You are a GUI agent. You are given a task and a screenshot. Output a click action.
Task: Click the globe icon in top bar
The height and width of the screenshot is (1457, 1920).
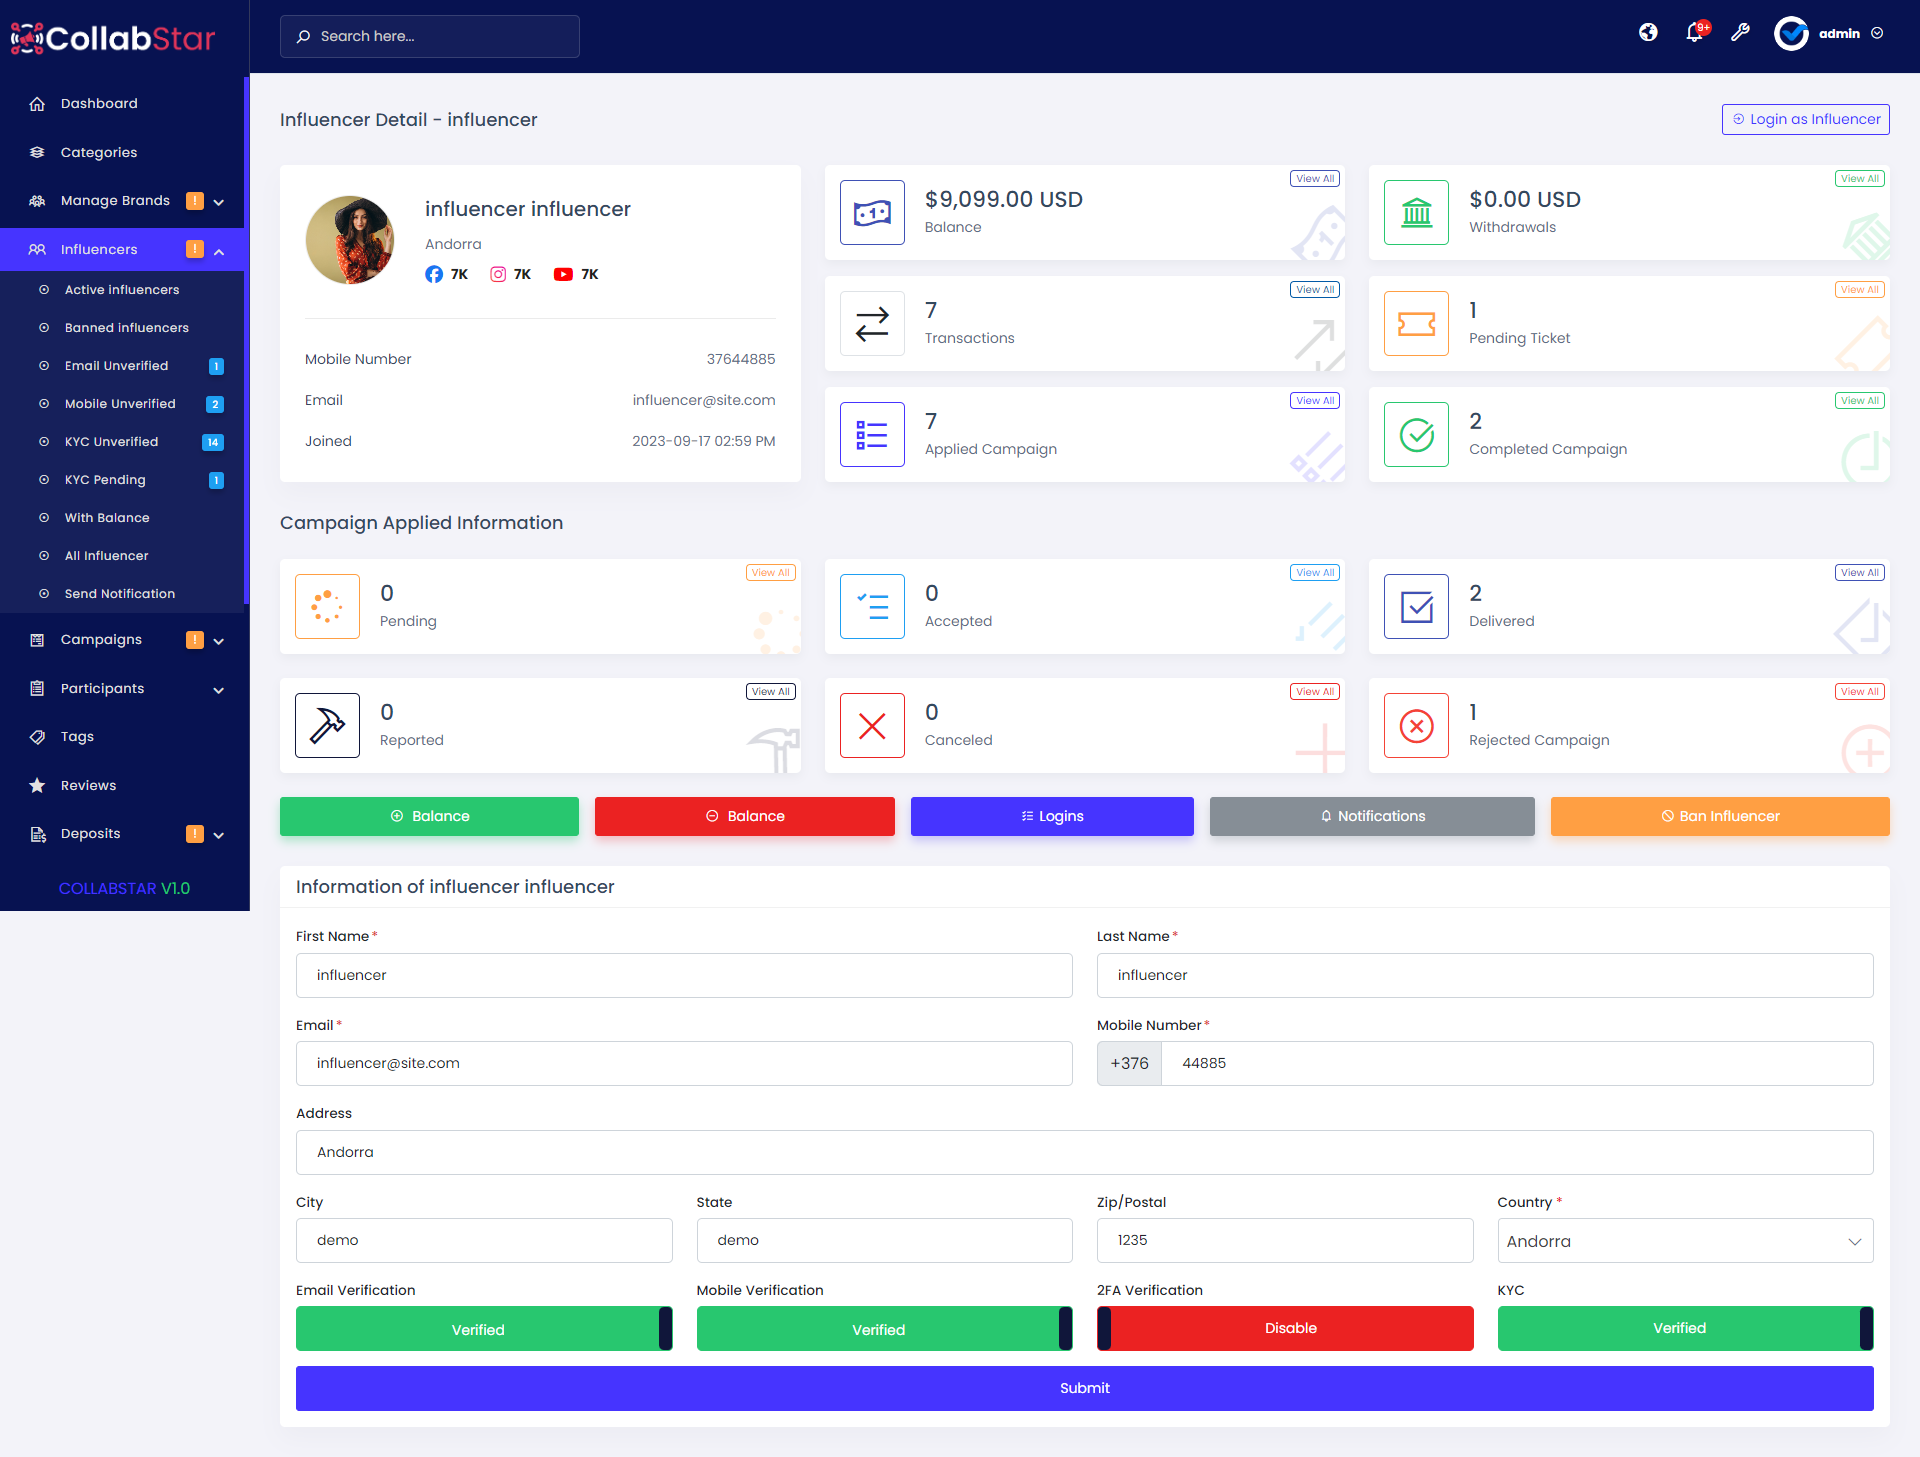tap(1647, 33)
